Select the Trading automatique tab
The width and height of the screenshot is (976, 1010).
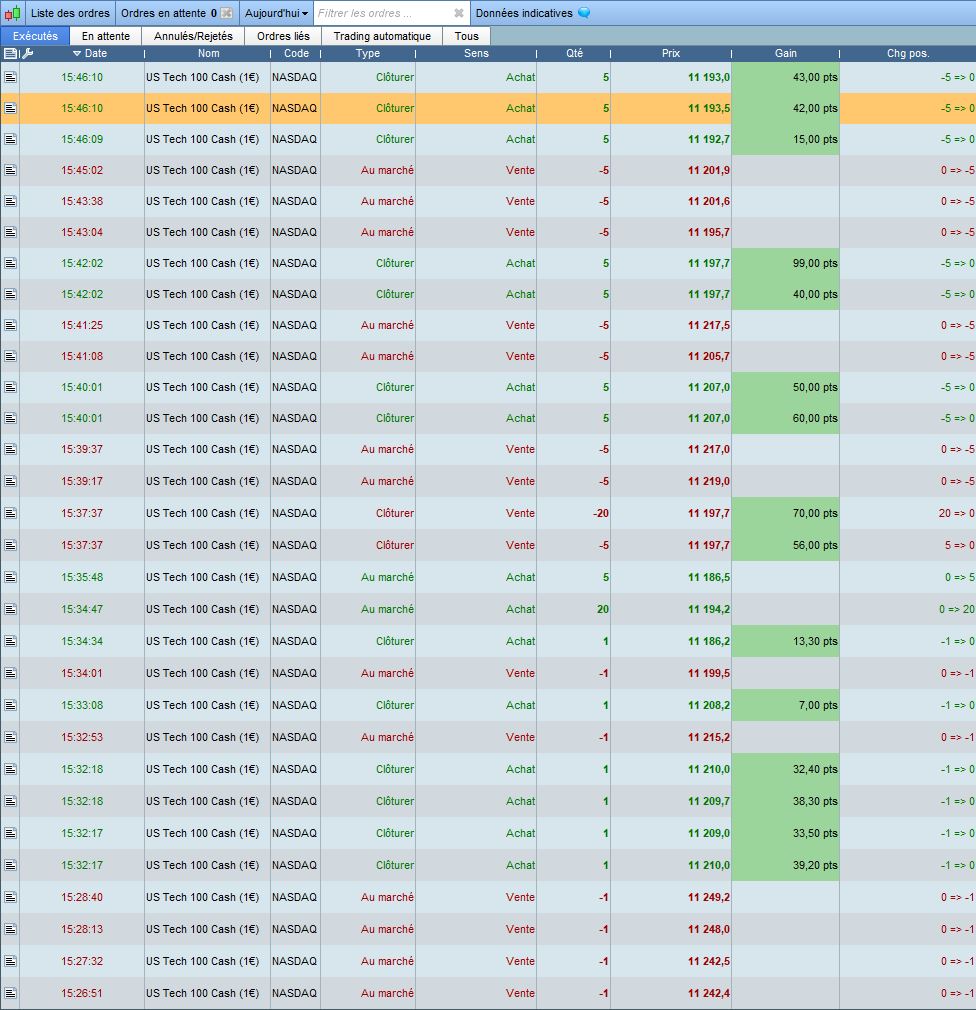[x=382, y=36]
